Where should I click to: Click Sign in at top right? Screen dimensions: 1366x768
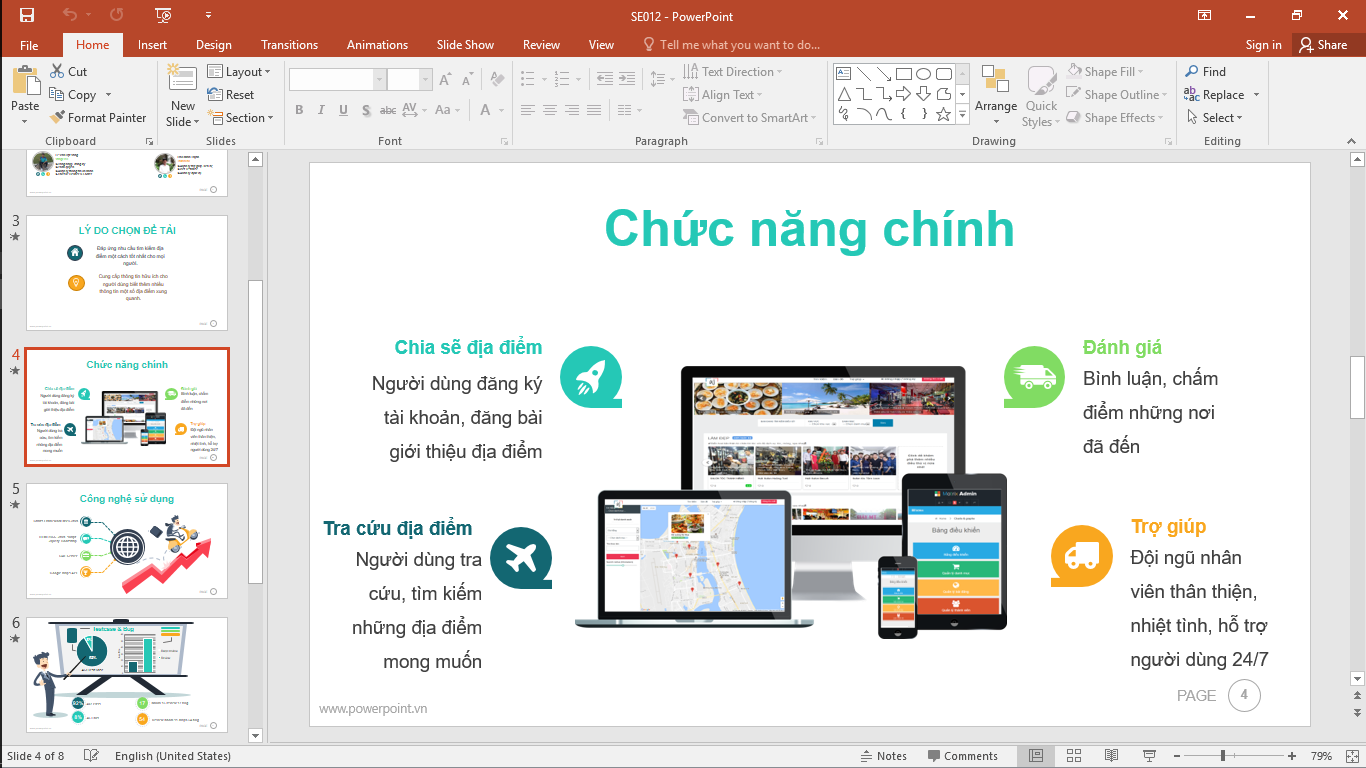[x=1262, y=44]
